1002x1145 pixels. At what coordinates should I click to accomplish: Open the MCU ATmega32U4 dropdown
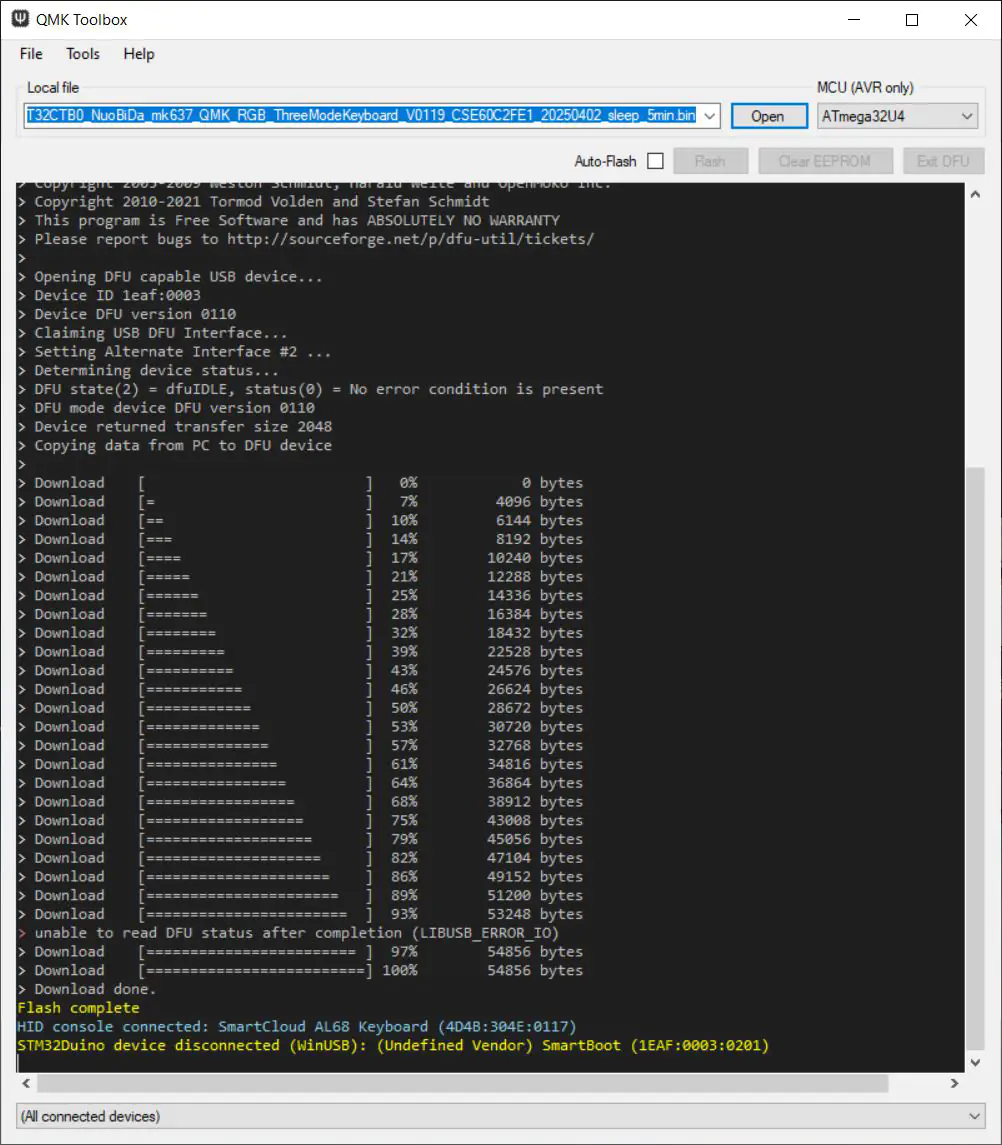point(898,116)
